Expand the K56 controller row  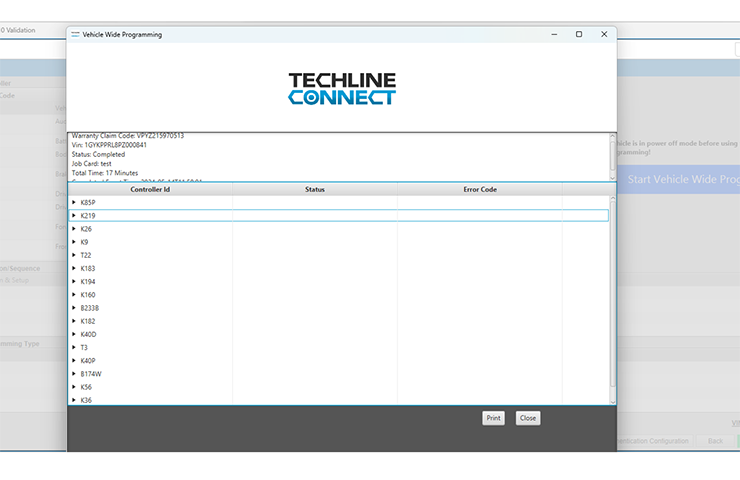click(74, 387)
